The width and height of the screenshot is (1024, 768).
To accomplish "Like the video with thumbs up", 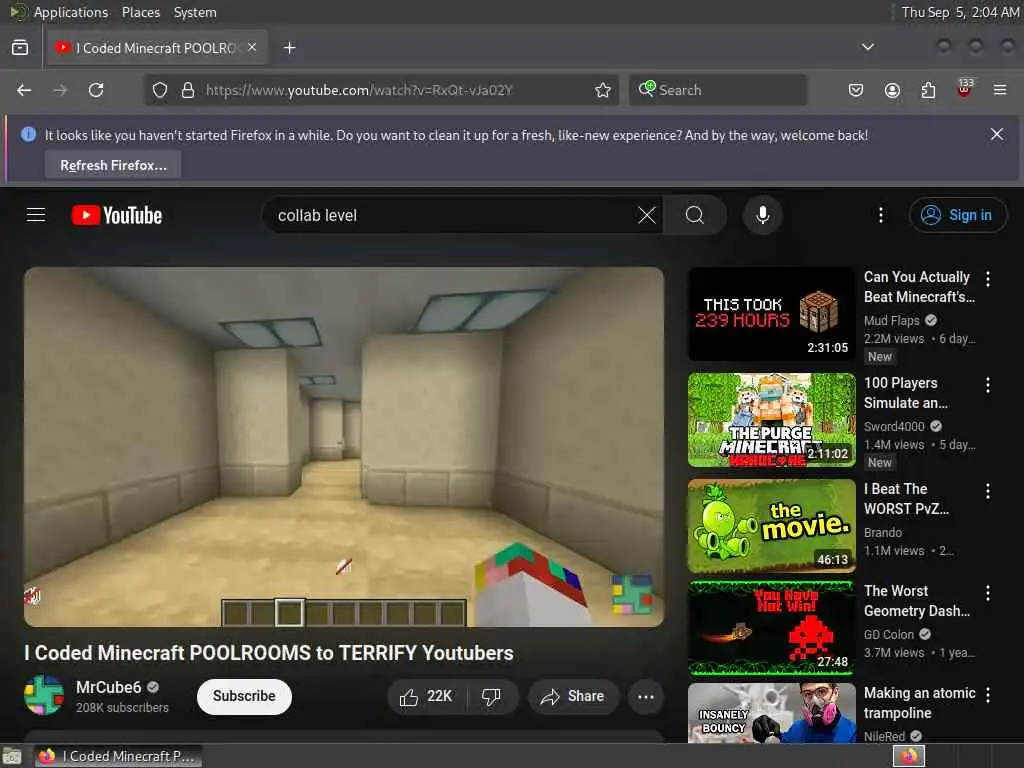I will [427, 697].
